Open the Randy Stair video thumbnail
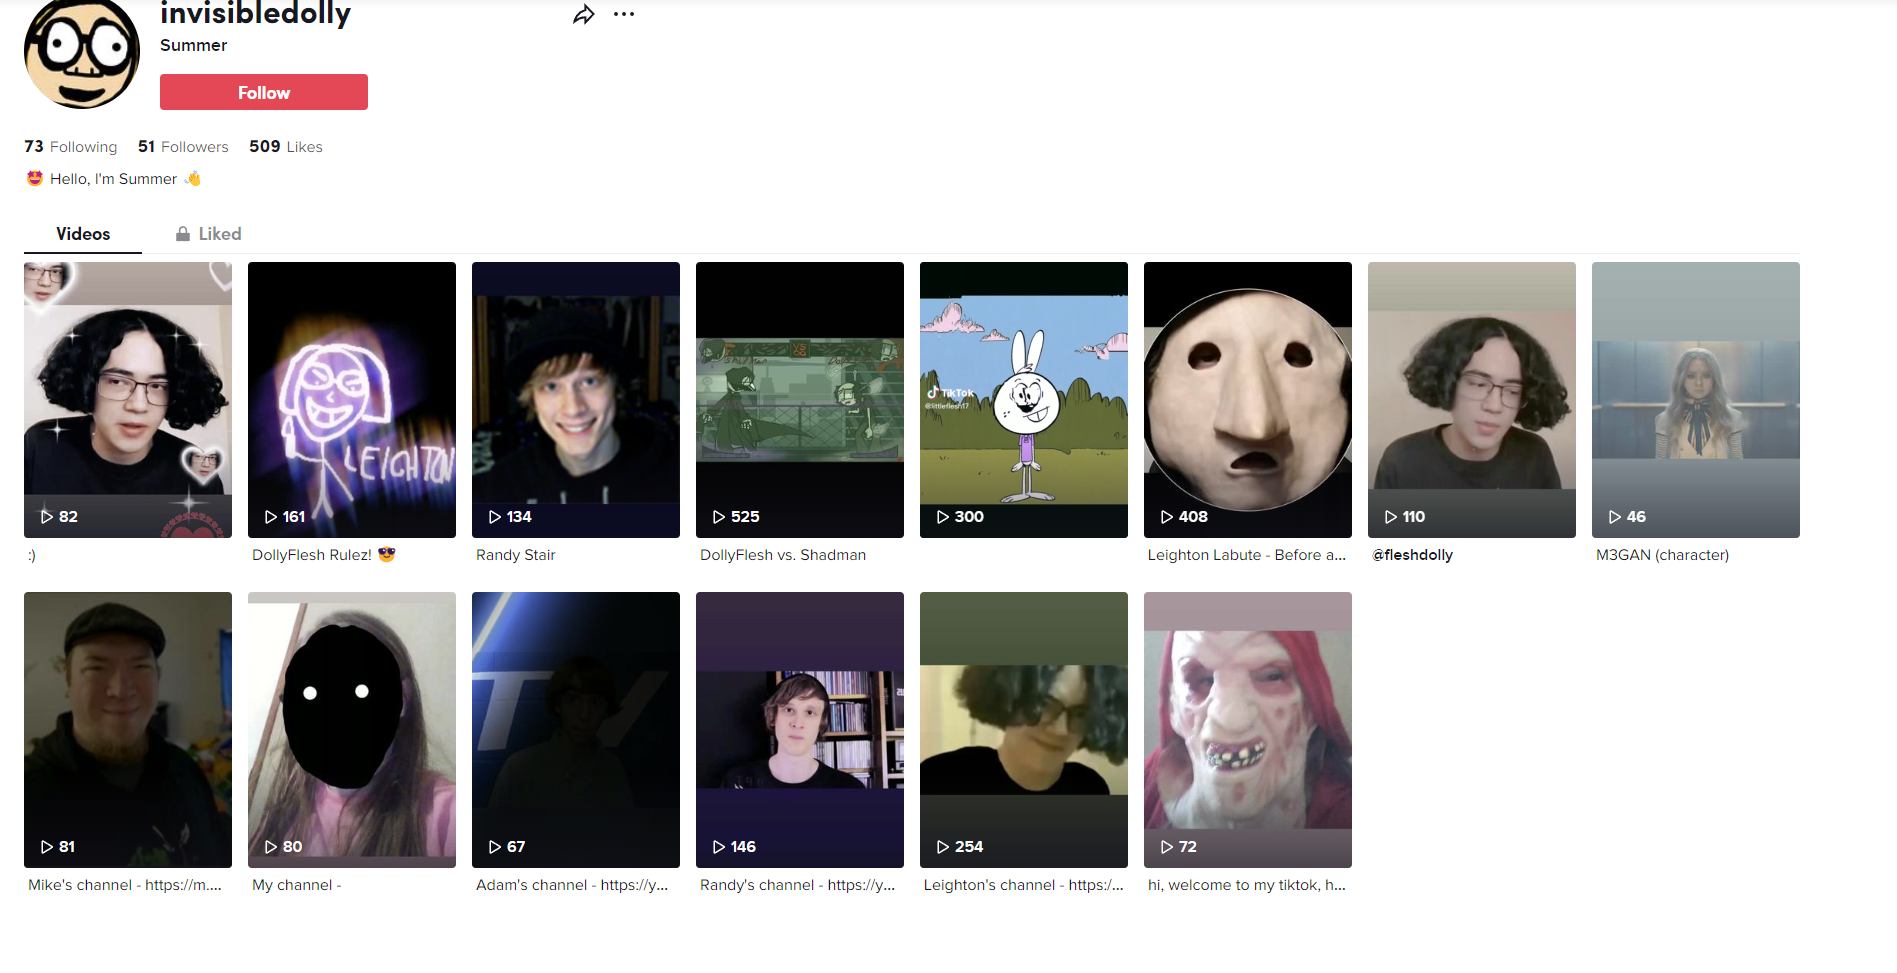The height and width of the screenshot is (973, 1897). 576,400
